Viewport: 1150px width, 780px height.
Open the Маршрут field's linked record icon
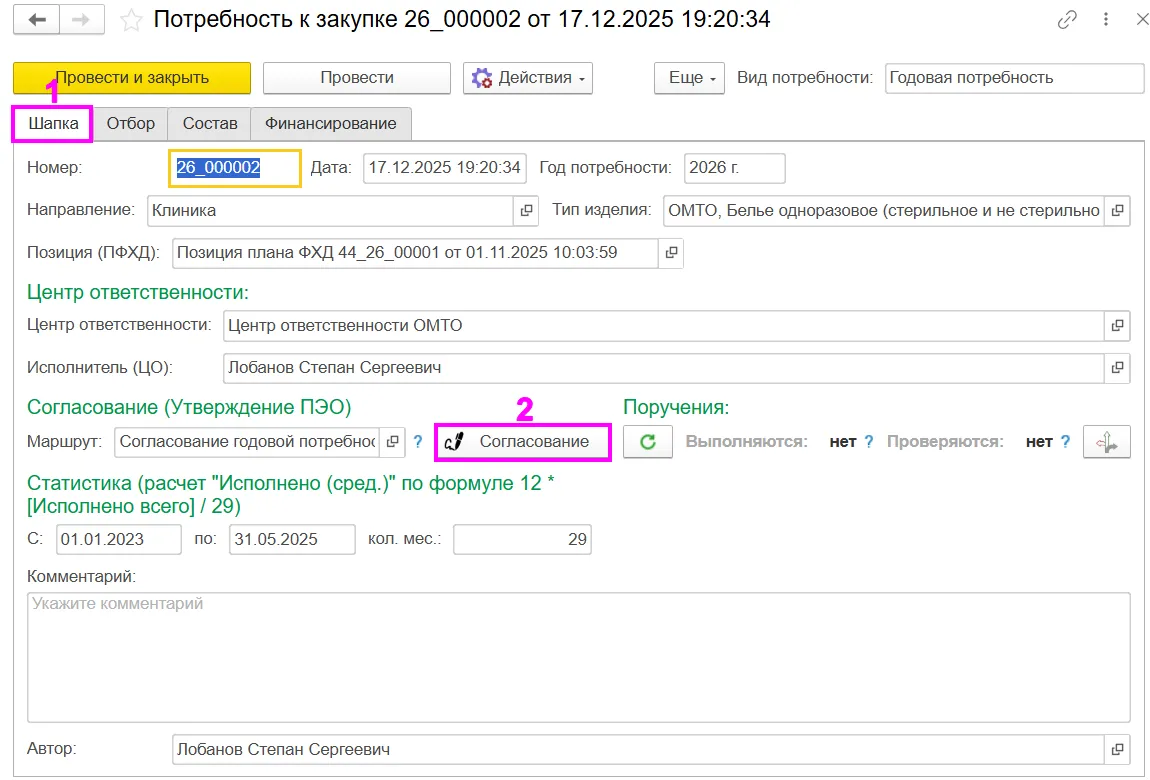click(x=392, y=442)
